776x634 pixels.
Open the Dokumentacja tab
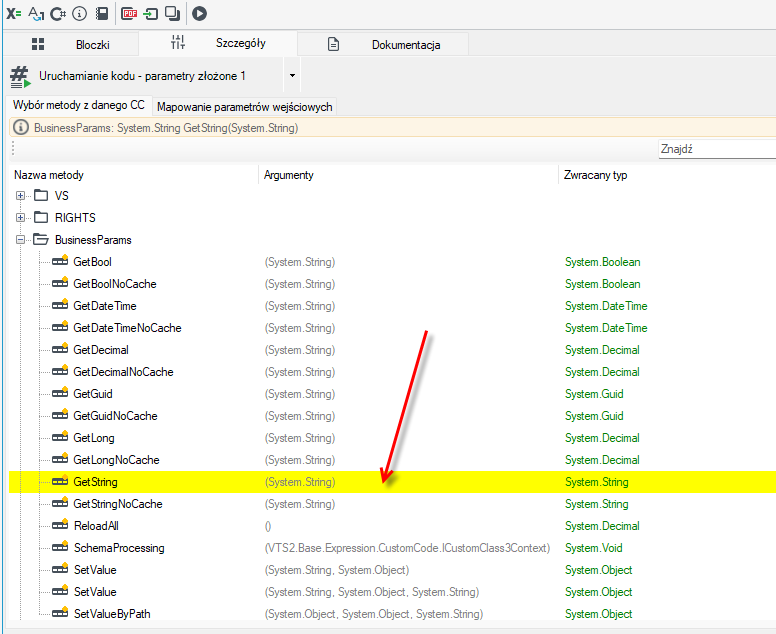(x=384, y=45)
